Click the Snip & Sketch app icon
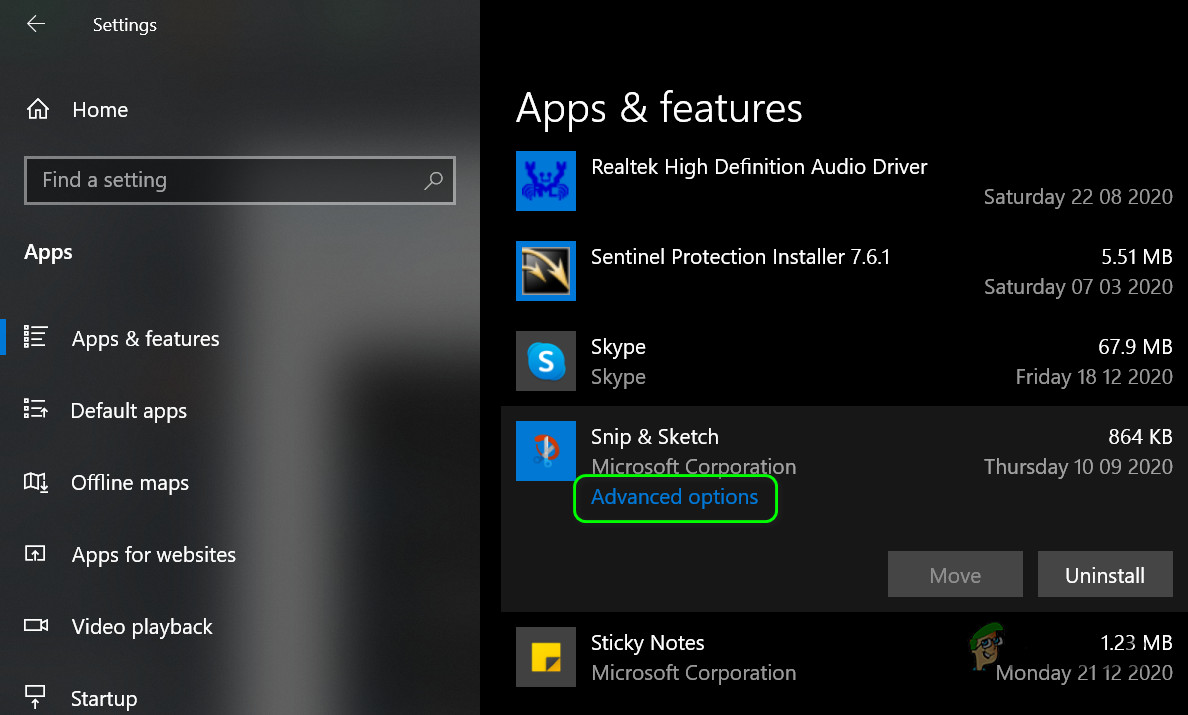 546,451
